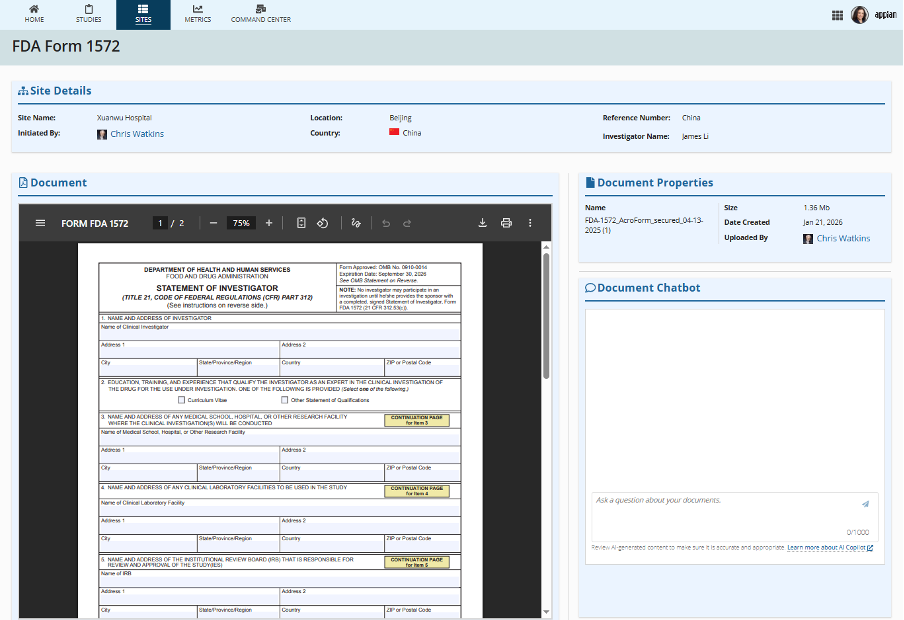Open Chris Watkins profile under Initiated By

point(137,134)
